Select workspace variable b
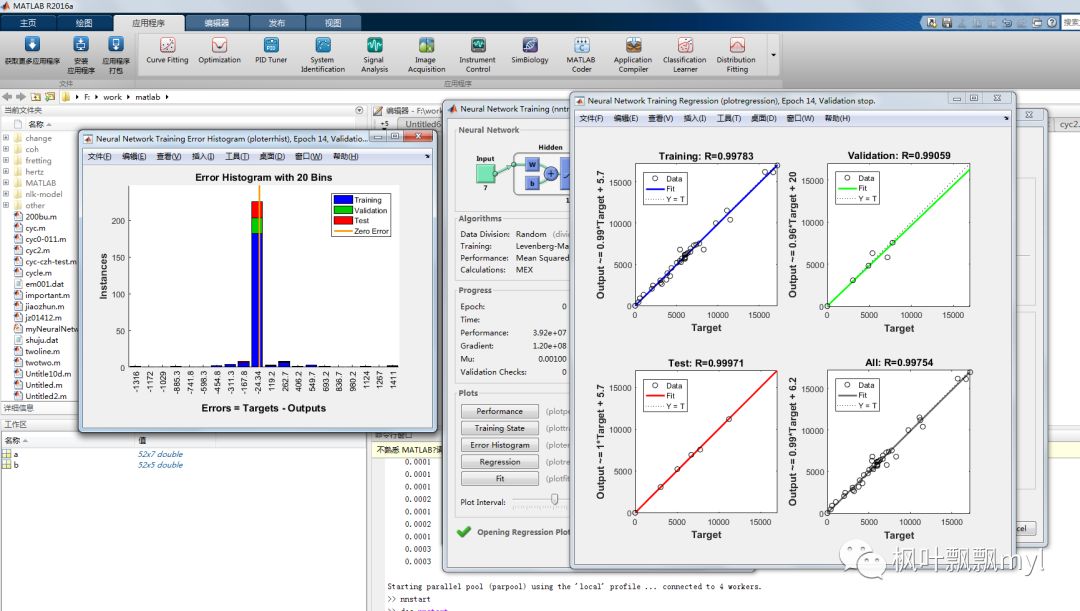Image resolution: width=1080 pixels, height=611 pixels. click(x=15, y=465)
